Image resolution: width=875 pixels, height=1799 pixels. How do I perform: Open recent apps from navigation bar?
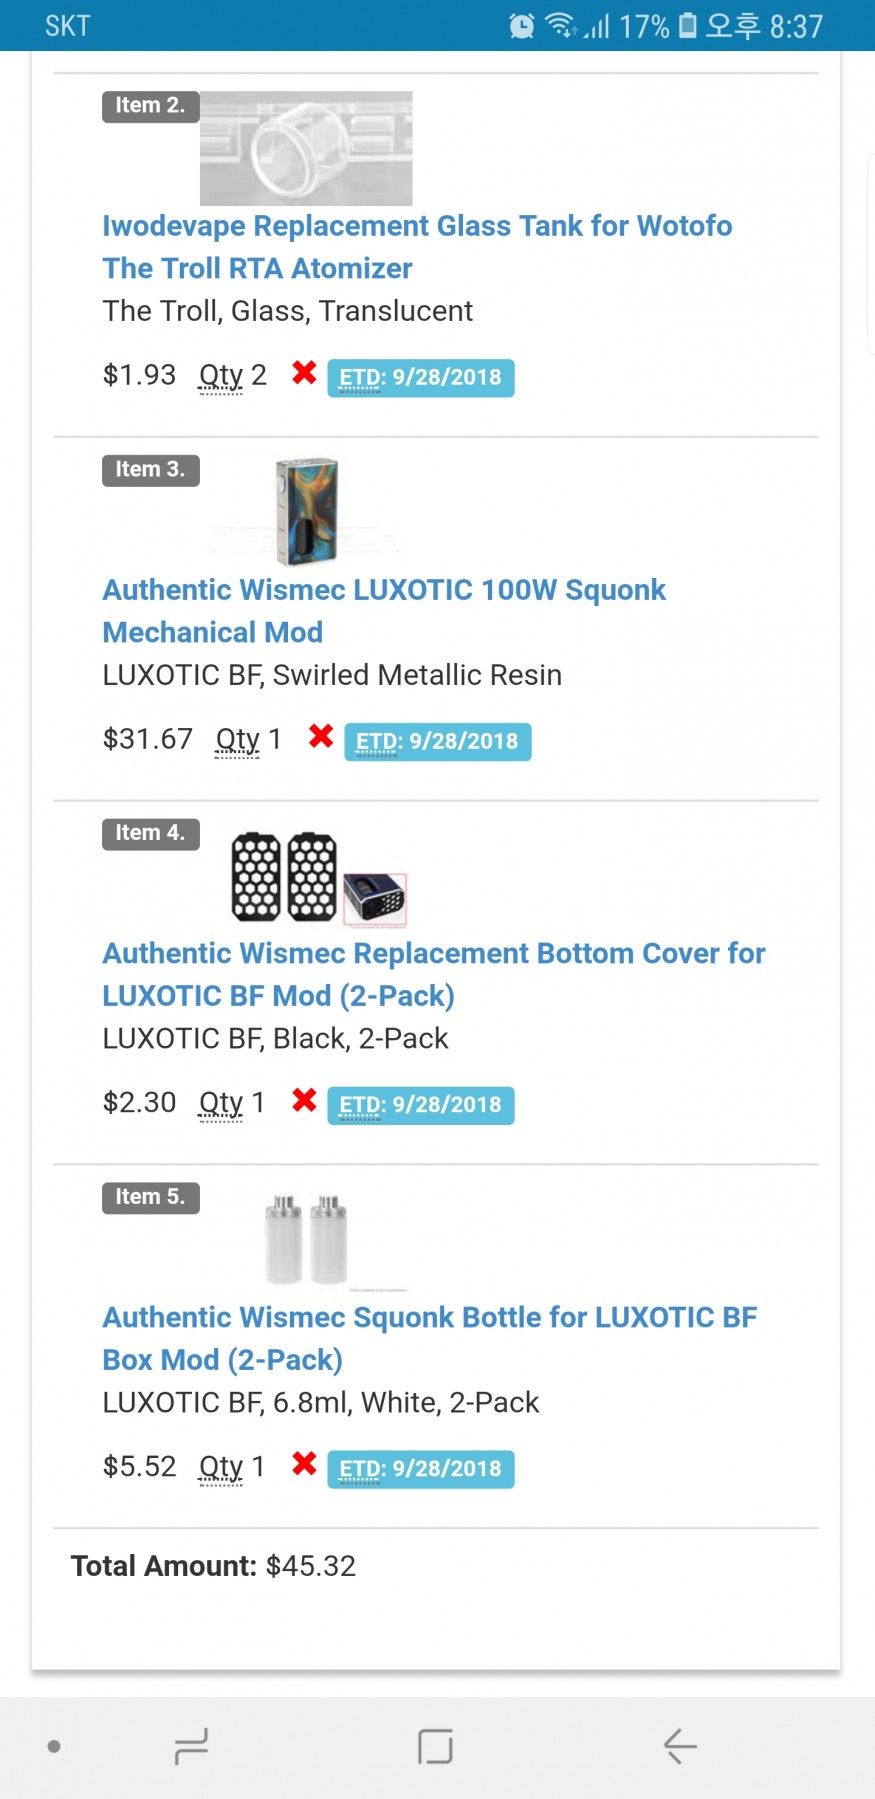(x=191, y=1746)
